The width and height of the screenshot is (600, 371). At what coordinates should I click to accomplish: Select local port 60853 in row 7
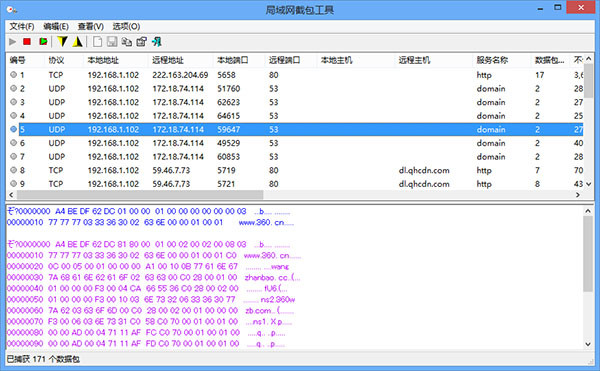click(229, 157)
